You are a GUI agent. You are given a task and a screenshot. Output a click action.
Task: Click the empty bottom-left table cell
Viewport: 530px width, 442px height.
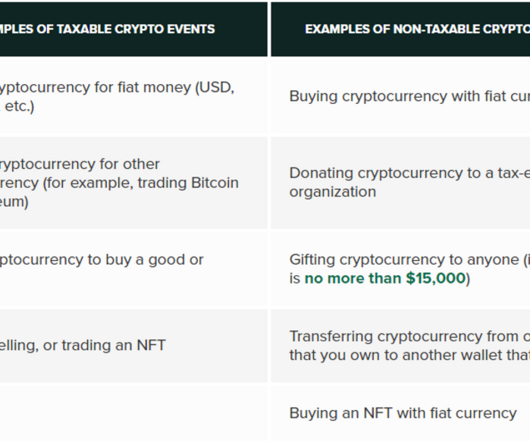click(x=134, y=413)
